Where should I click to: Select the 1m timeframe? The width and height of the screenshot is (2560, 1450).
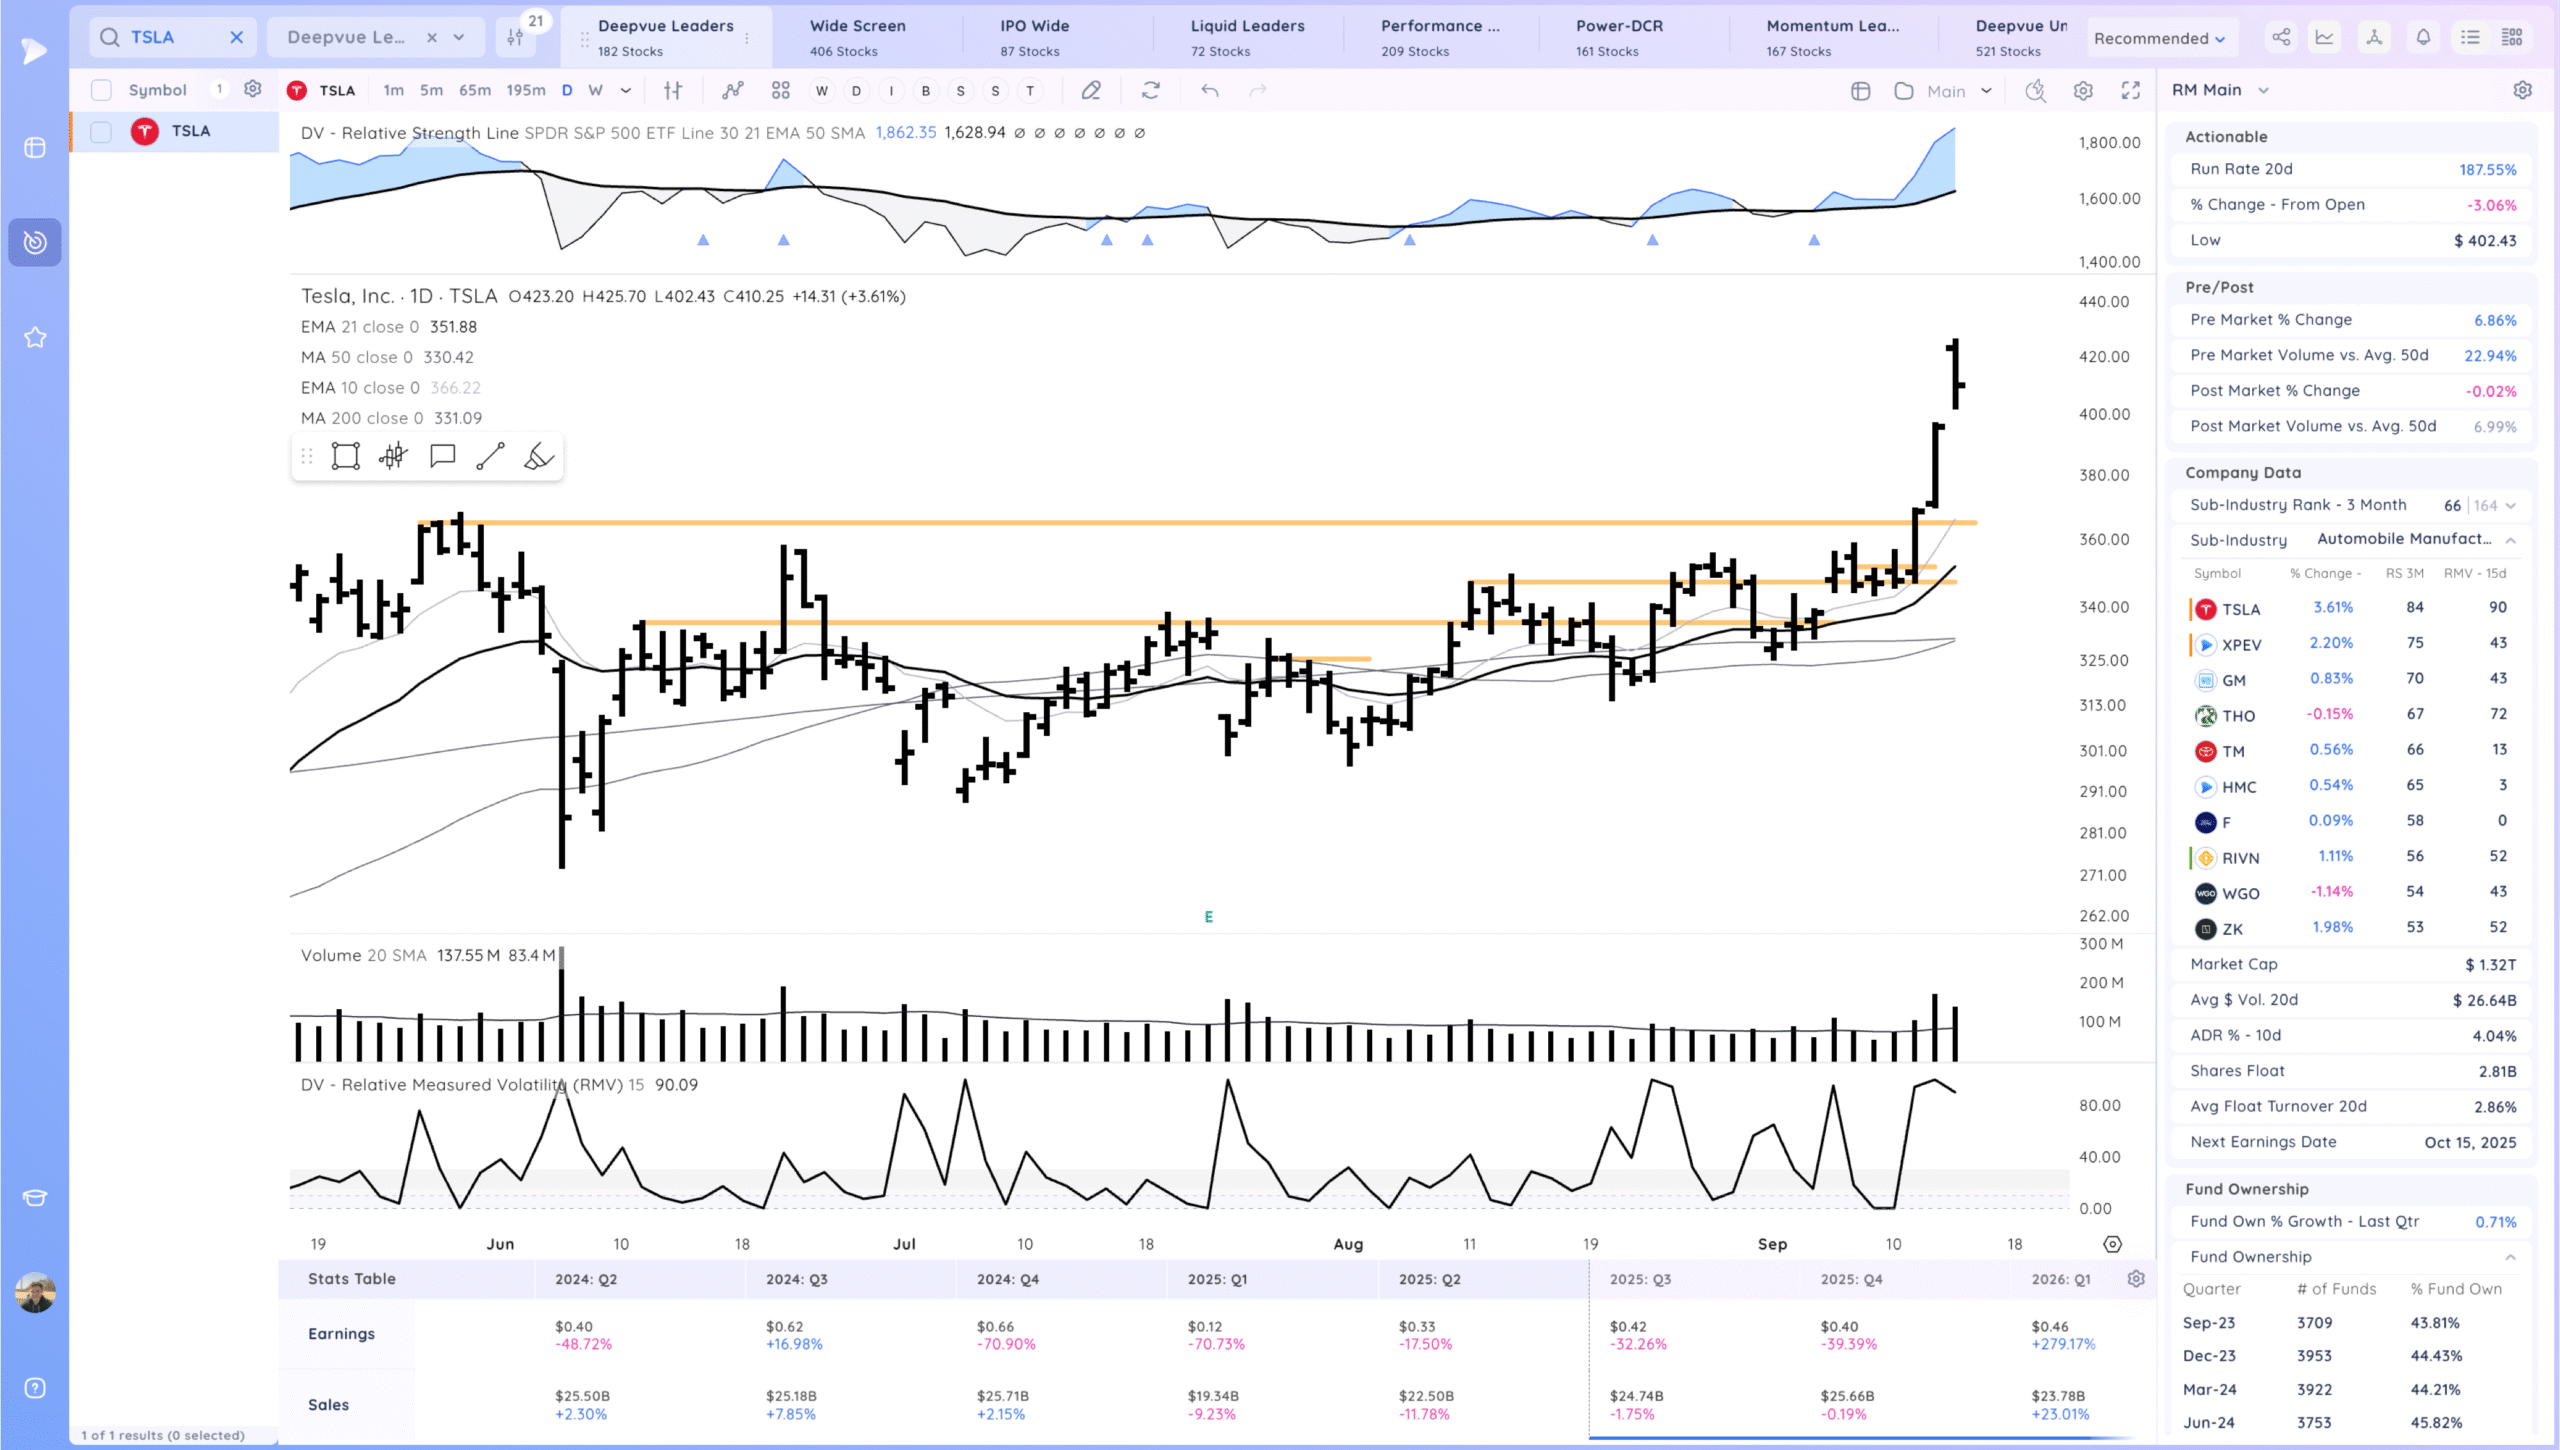[x=394, y=90]
